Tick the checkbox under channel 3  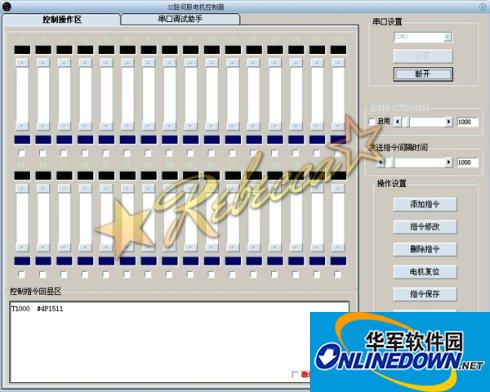pos(64,153)
